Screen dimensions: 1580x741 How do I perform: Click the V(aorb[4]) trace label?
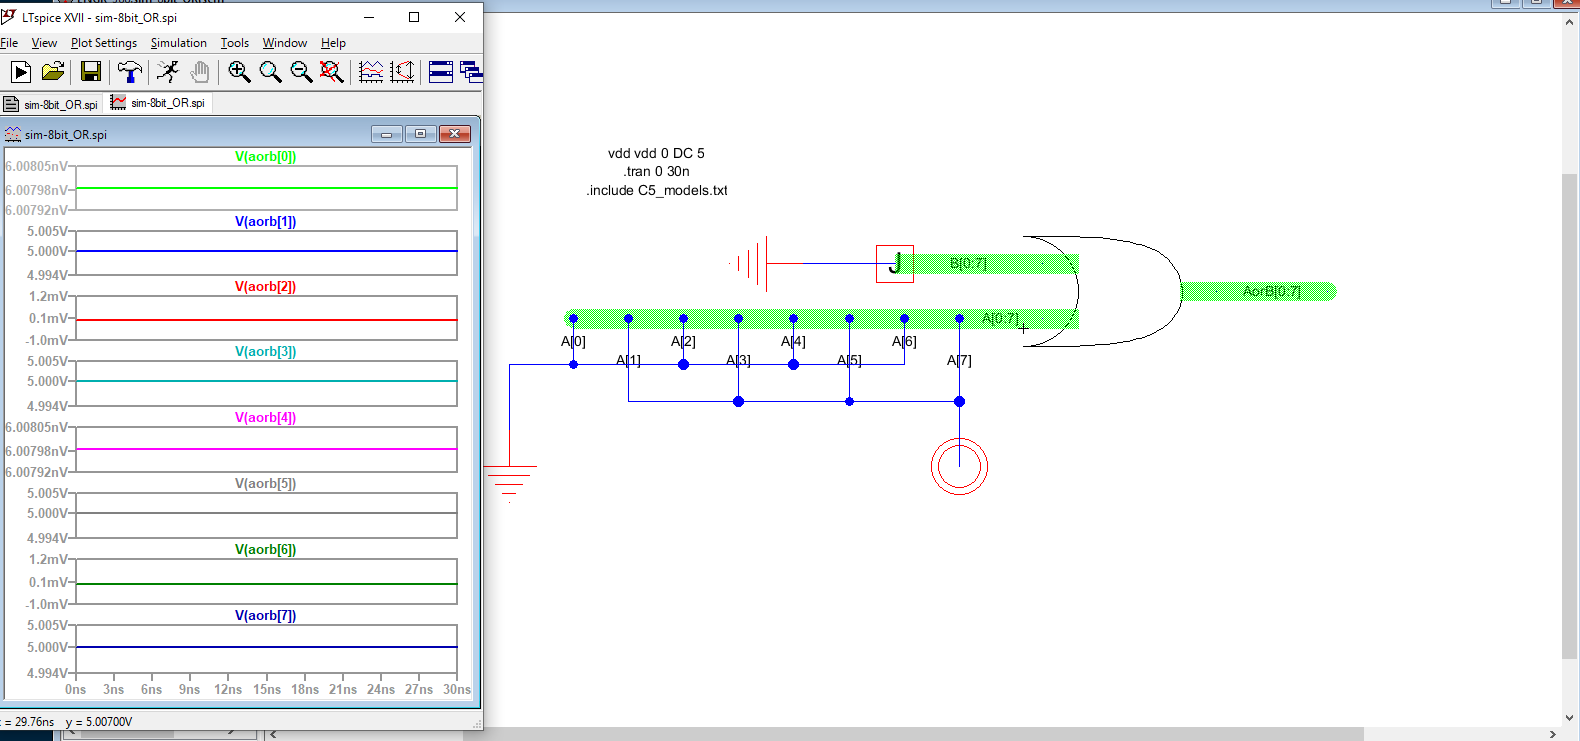(x=266, y=417)
